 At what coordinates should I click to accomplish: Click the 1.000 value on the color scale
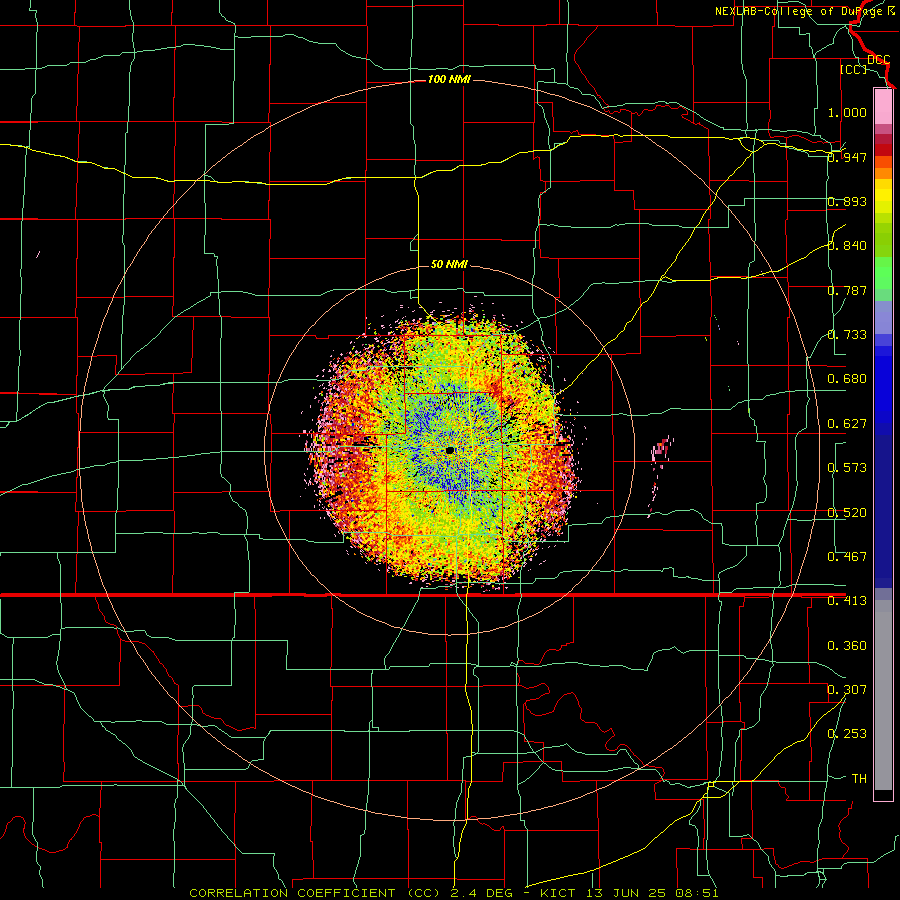click(847, 112)
